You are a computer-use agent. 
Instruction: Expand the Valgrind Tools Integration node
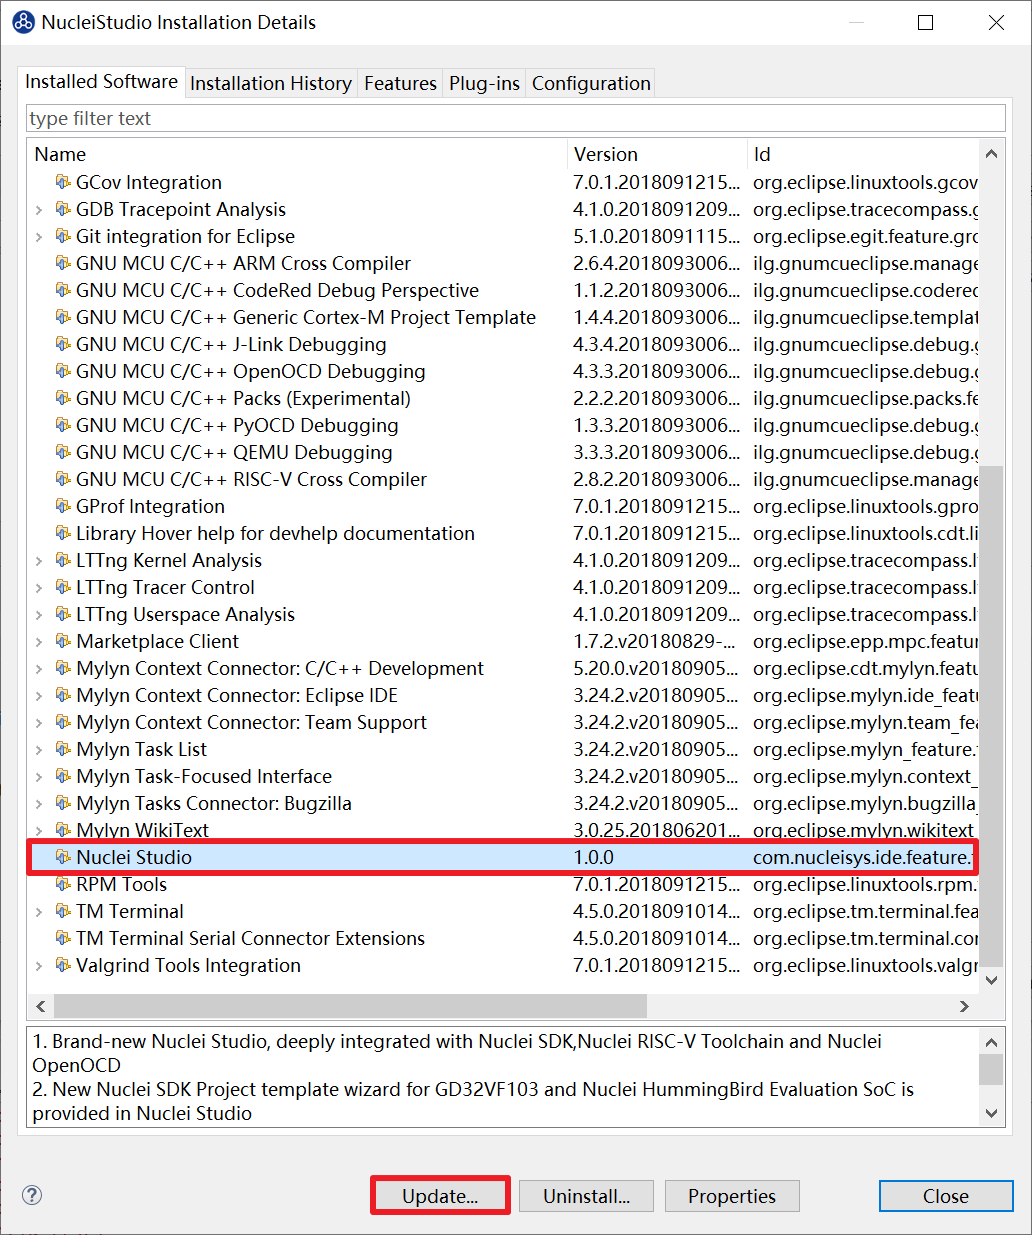click(x=39, y=966)
